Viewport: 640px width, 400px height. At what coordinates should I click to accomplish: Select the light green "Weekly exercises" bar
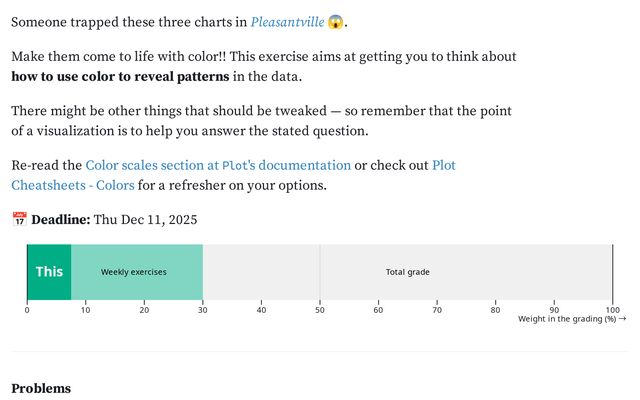[134, 272]
